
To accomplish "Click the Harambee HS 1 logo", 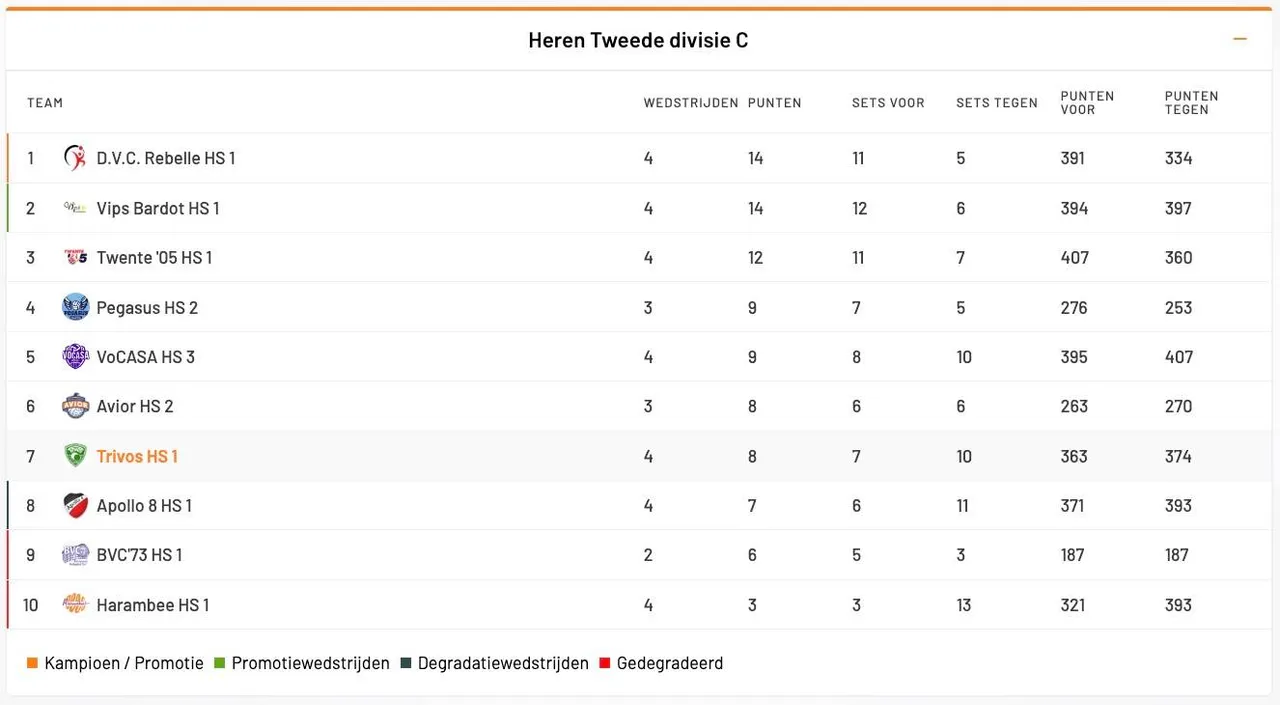I will [x=75, y=605].
